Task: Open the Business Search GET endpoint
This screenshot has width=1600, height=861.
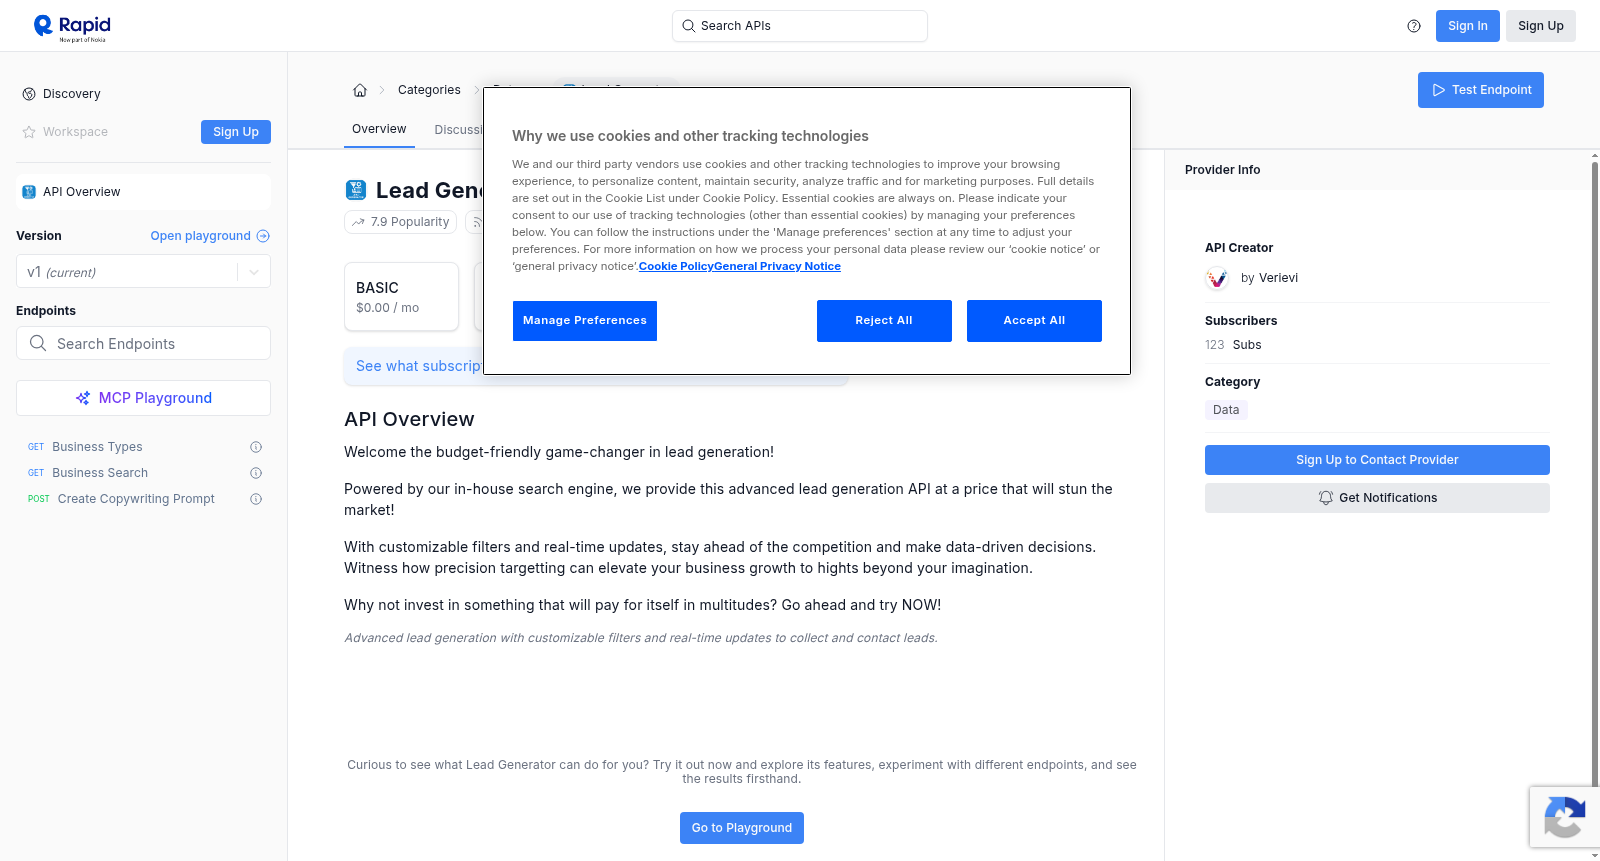Action: pyautogui.click(x=100, y=473)
